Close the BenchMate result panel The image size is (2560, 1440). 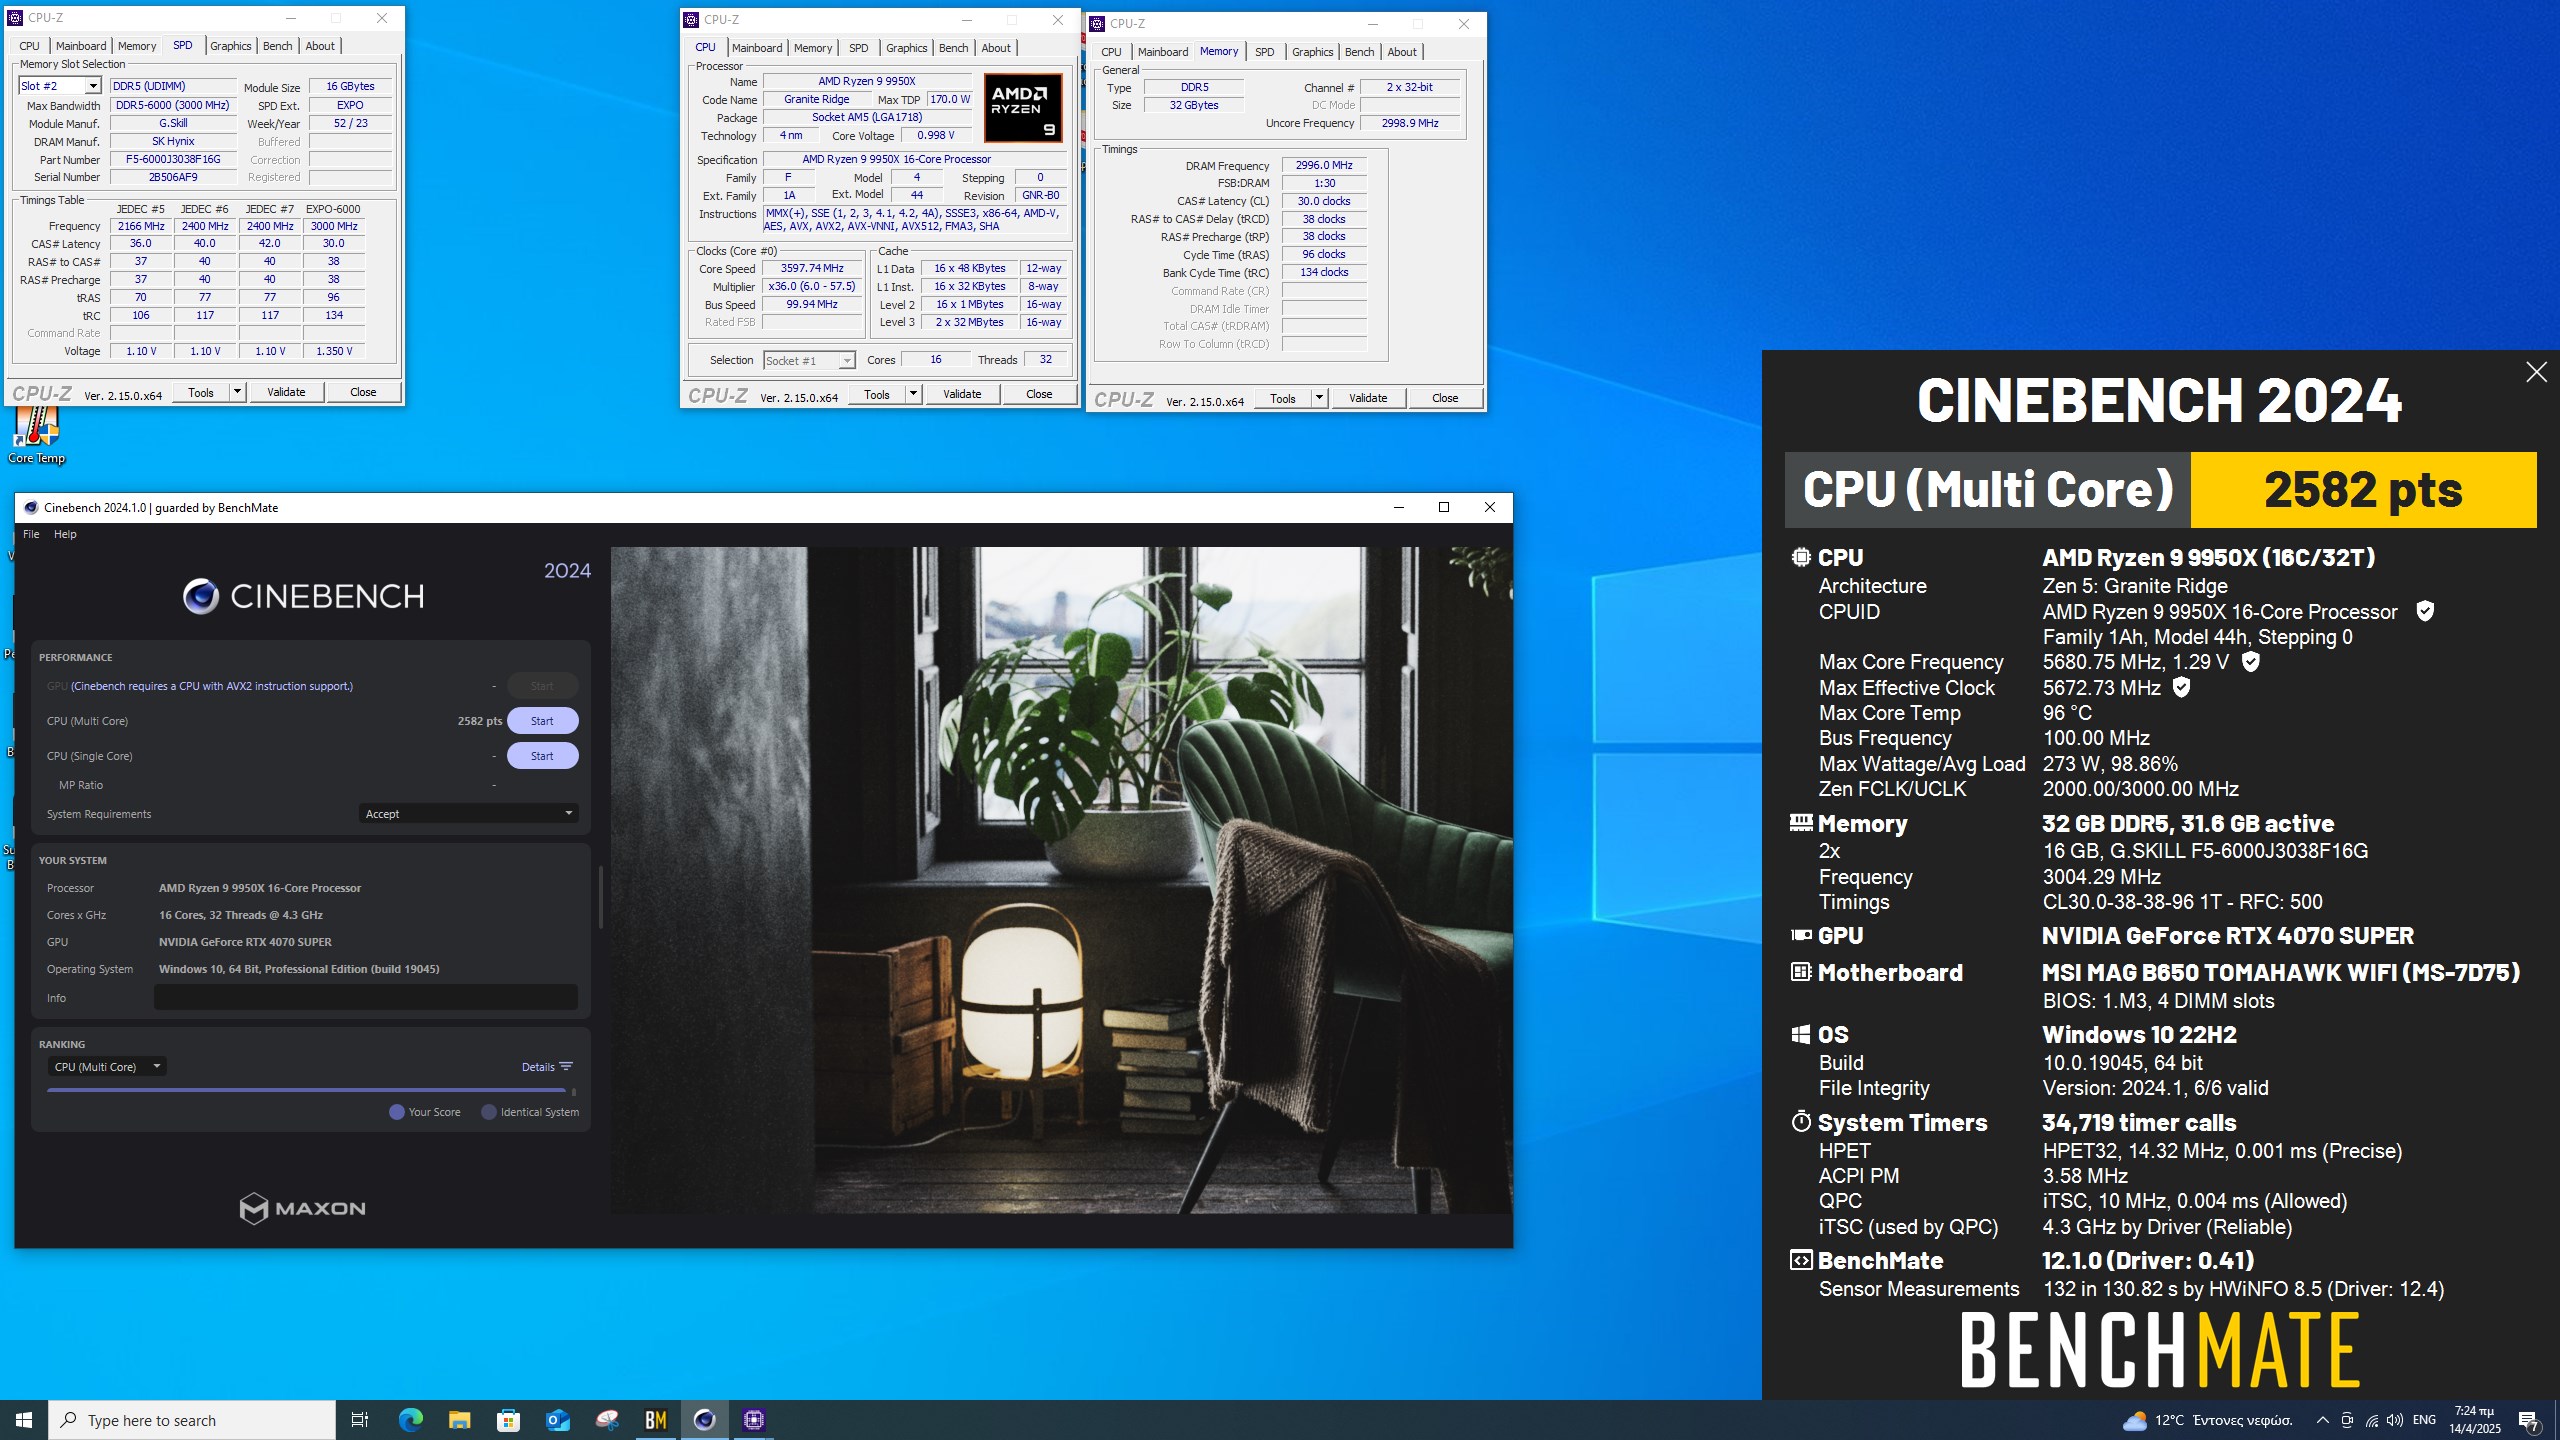(x=2536, y=372)
